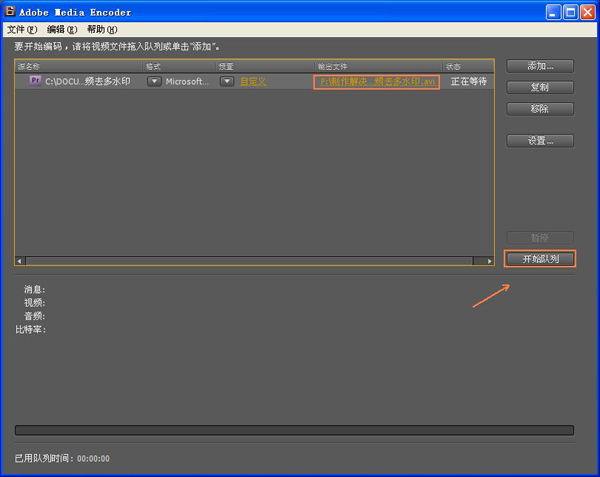Click the horizontal scrollbar track of the queue
This screenshot has height=477, width=600.
coord(249,261)
